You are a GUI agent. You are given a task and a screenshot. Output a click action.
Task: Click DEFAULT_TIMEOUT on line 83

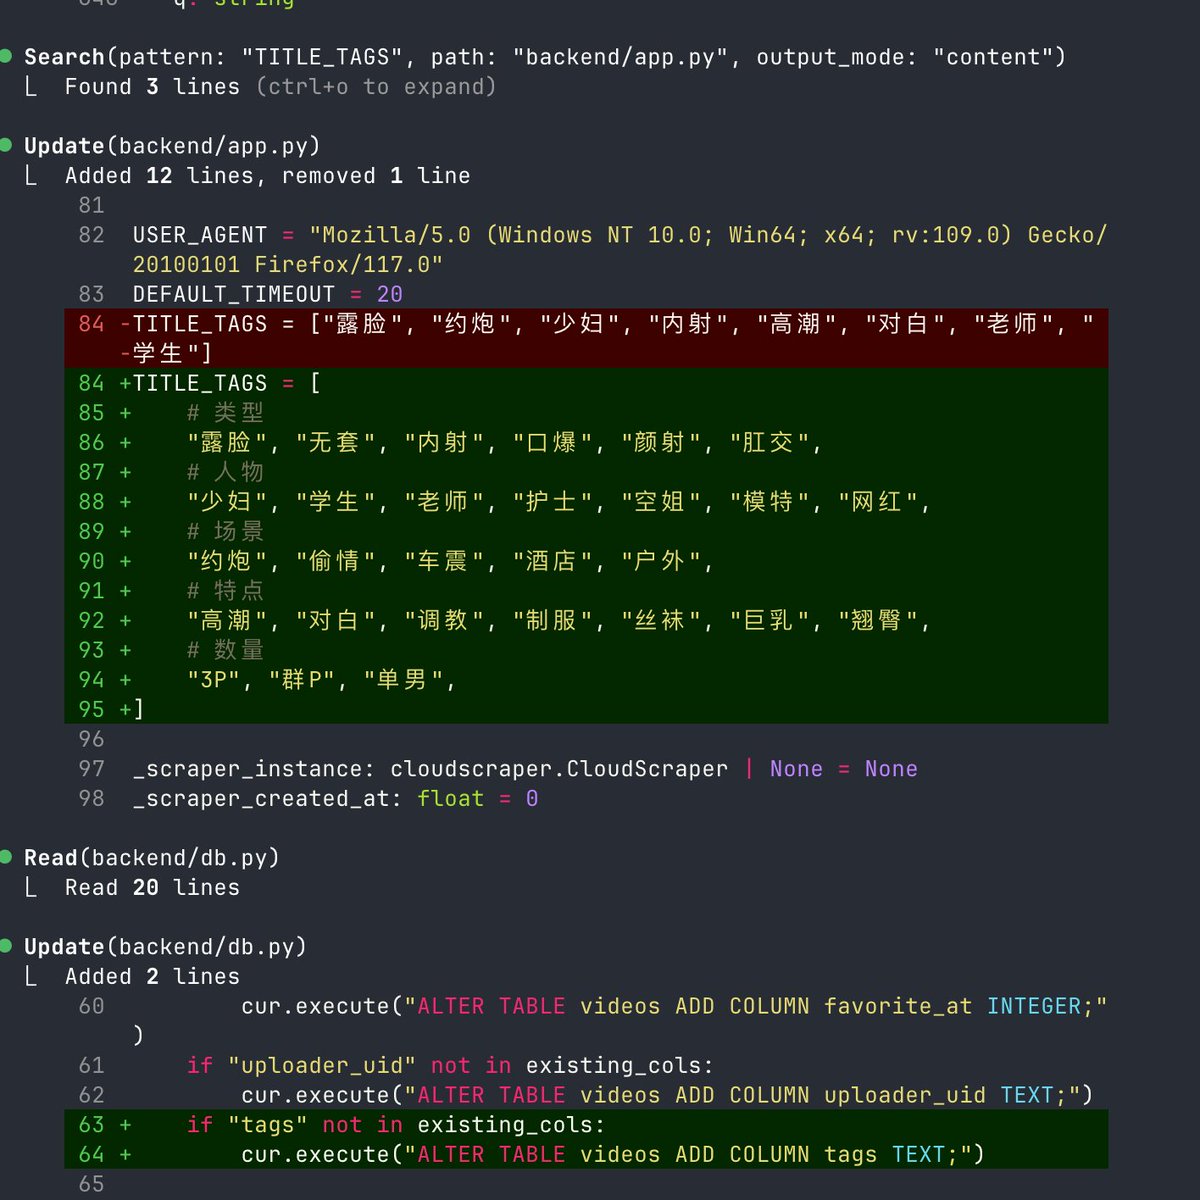(x=234, y=294)
